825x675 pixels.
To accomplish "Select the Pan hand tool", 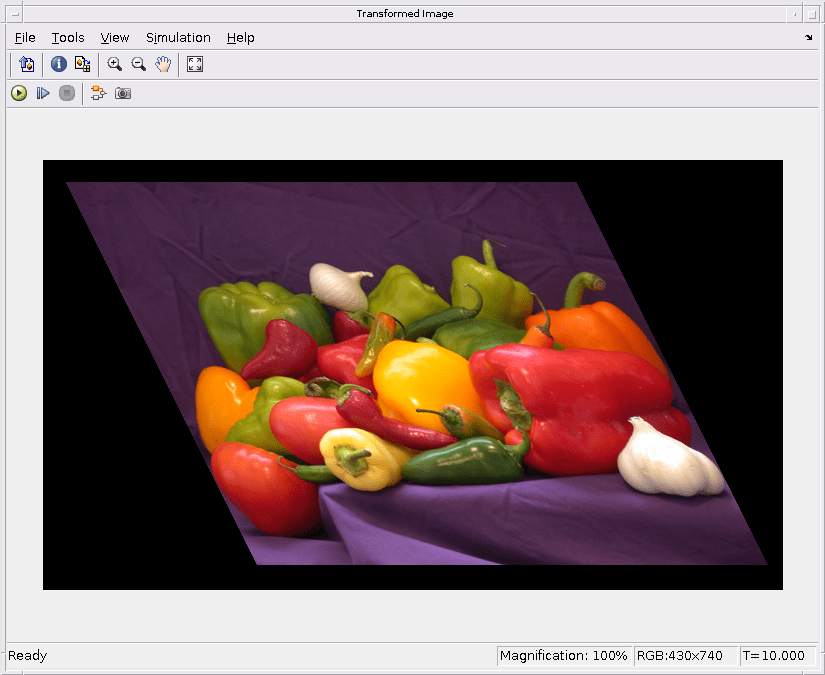I will [x=163, y=64].
